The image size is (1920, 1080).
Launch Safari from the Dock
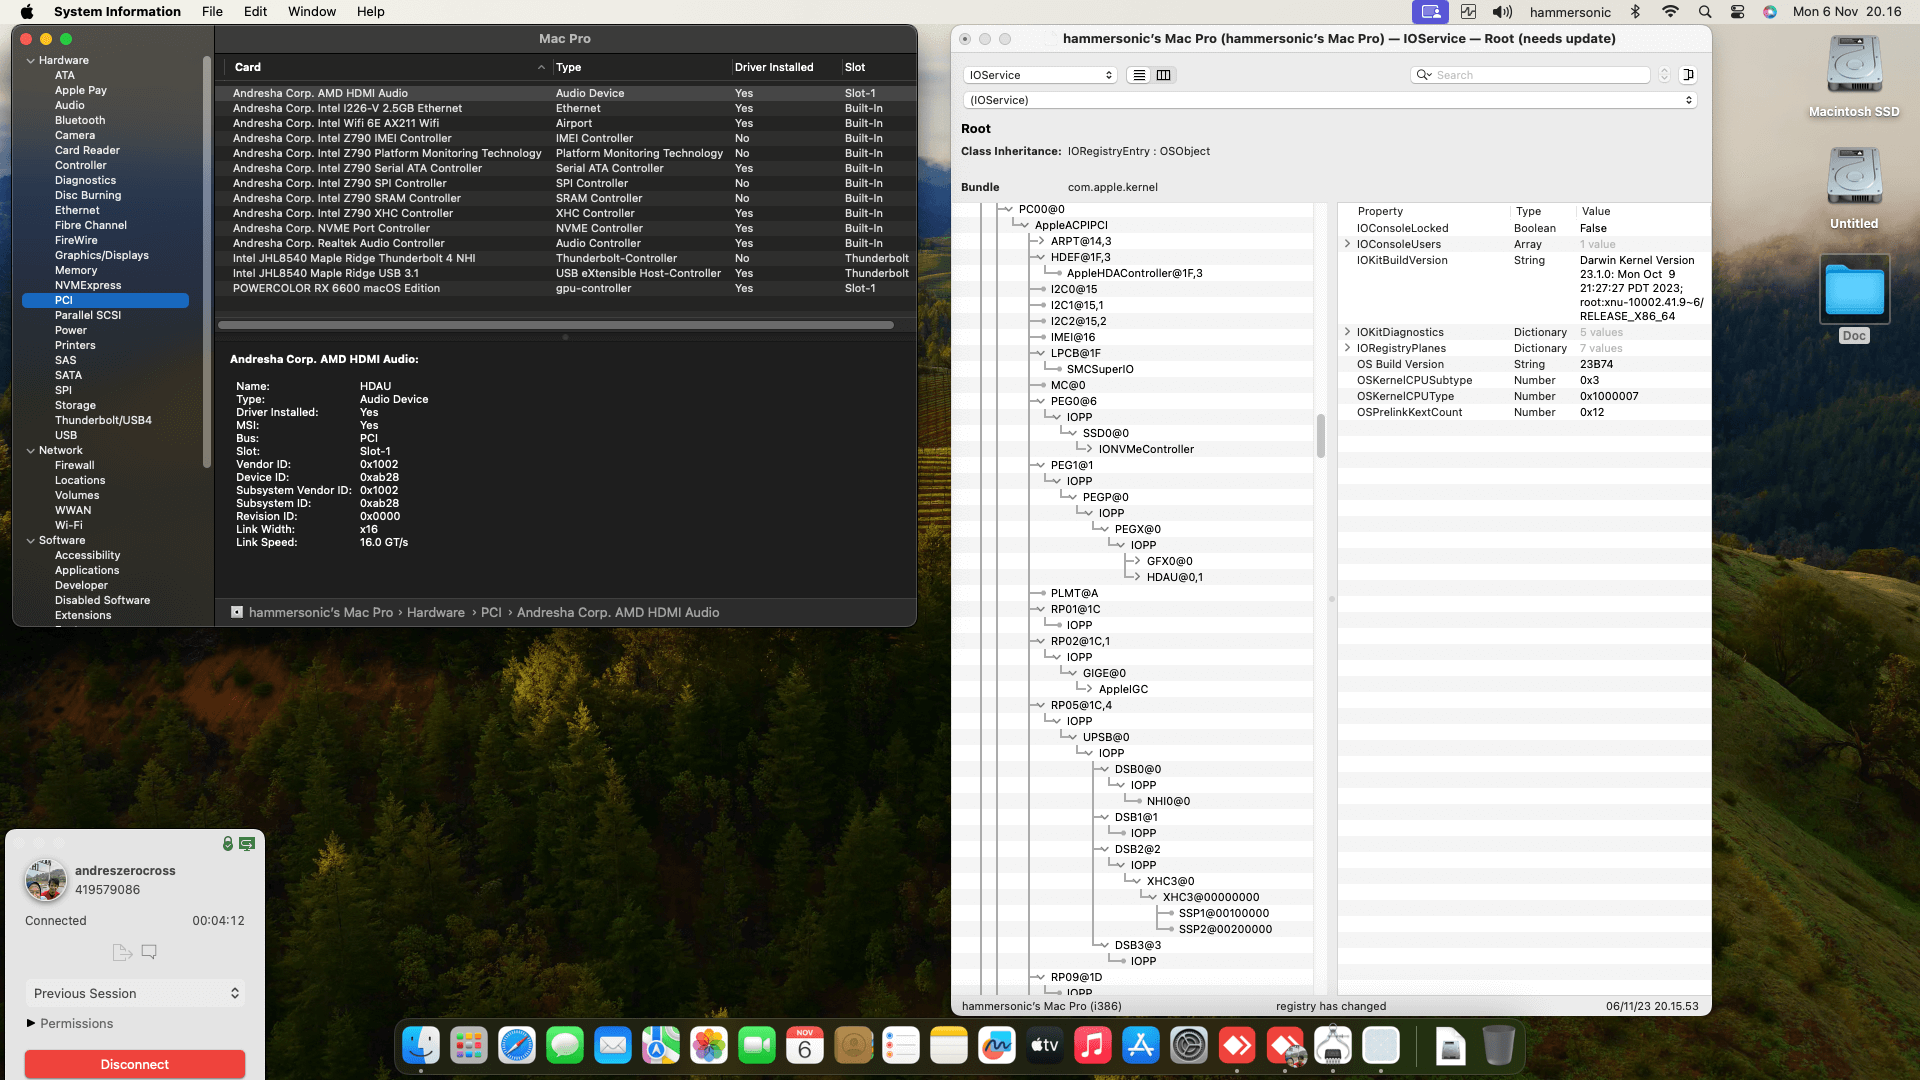pos(517,1046)
